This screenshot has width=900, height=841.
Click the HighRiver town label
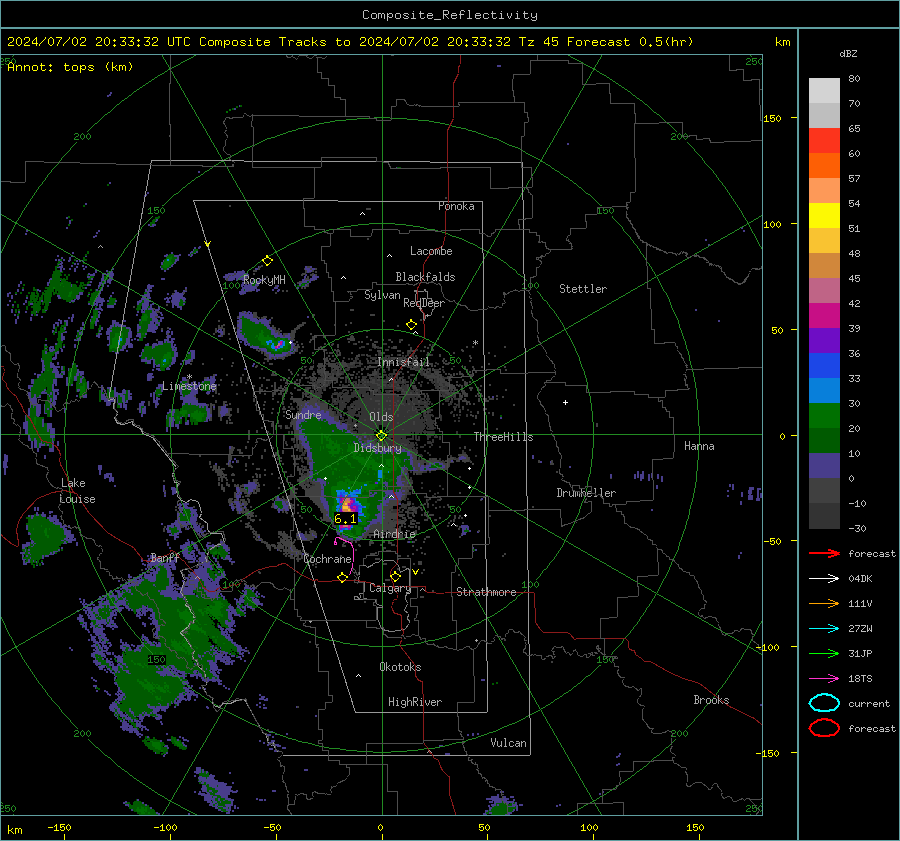(415, 702)
